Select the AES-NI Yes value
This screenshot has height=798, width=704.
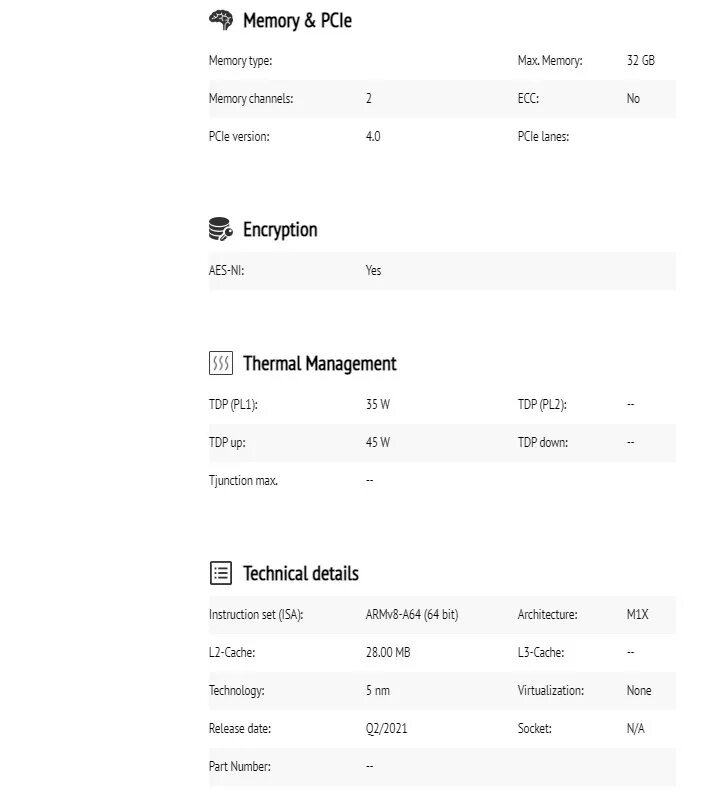373,270
